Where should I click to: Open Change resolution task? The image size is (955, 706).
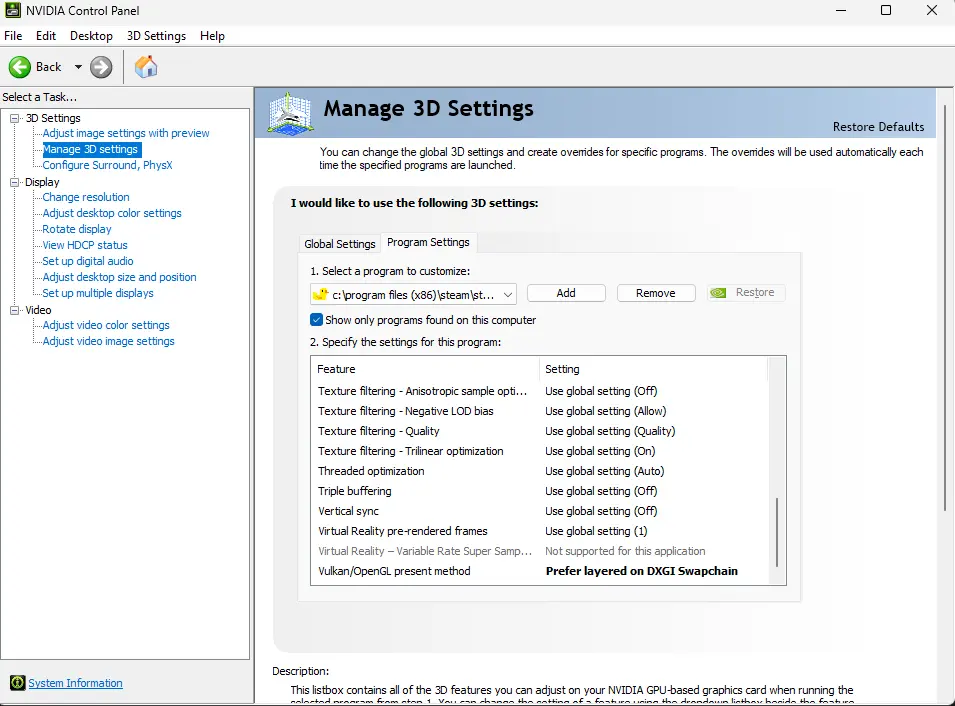[86, 197]
